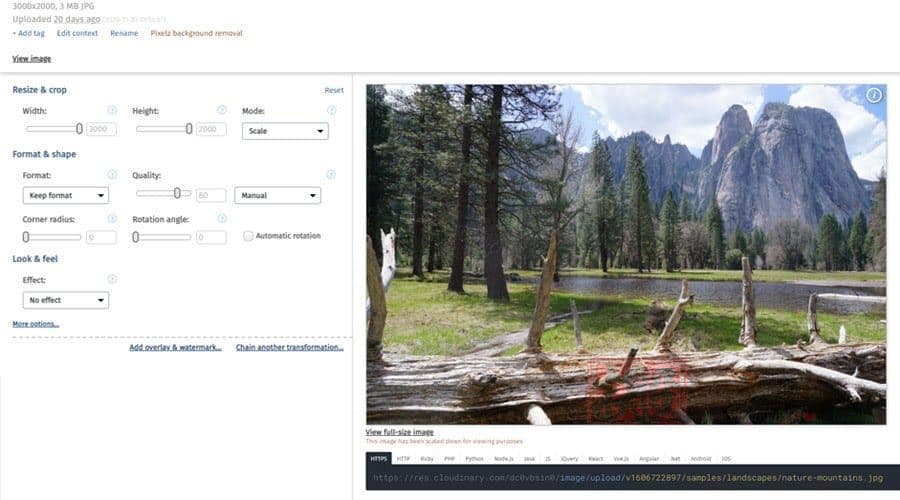900x500 pixels.
Task: Open the Manual quality dropdown
Action: 277,195
